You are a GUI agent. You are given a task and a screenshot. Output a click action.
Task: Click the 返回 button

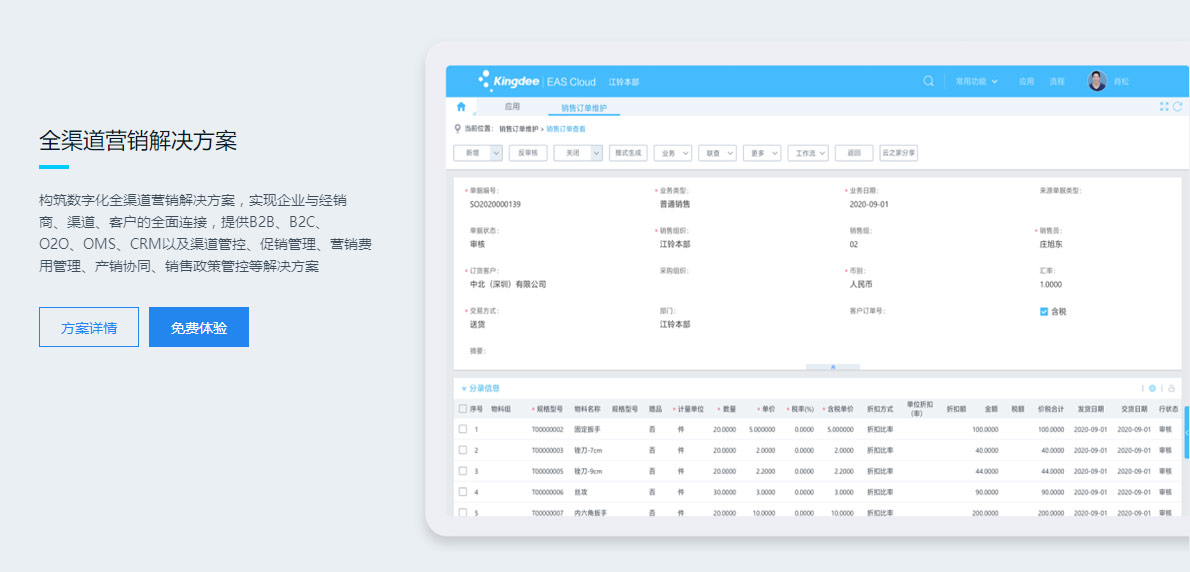tap(854, 152)
